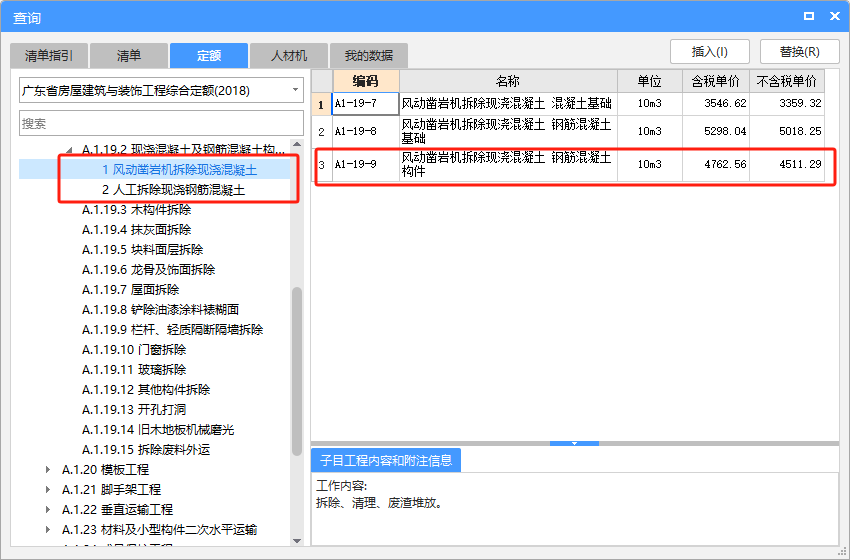Select the A.1.22 垂直运输工程 label

[118, 510]
